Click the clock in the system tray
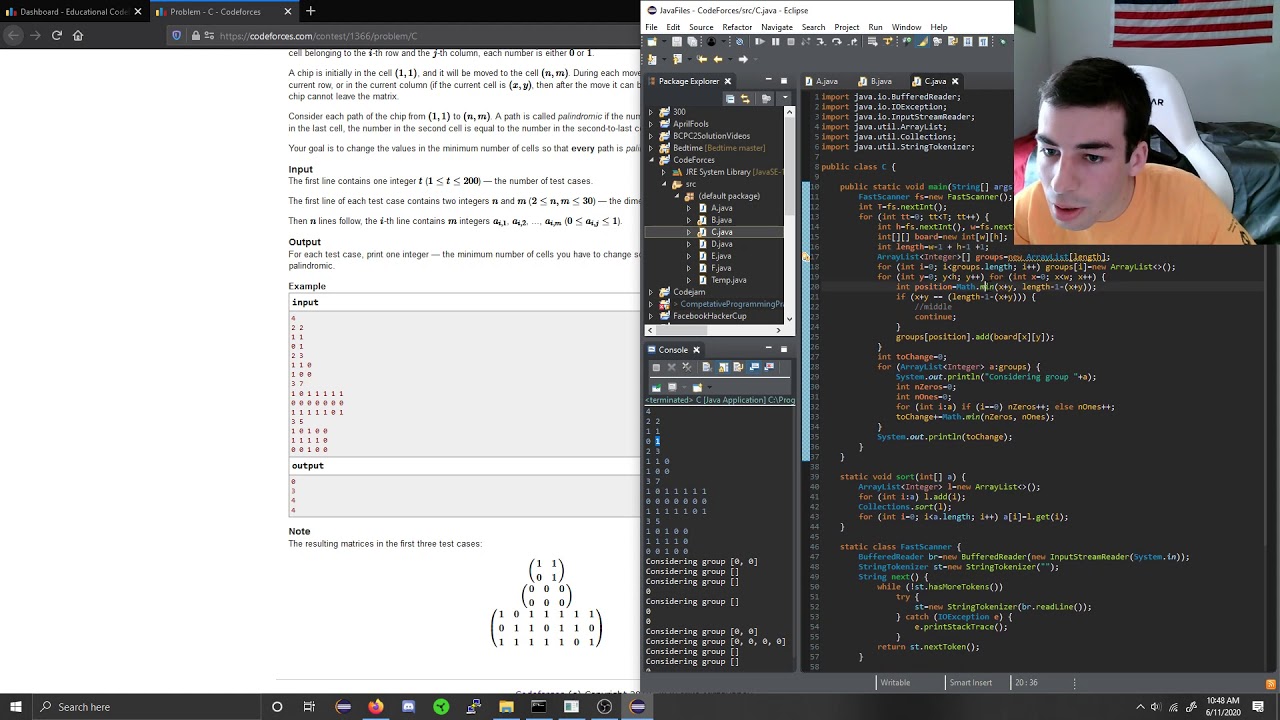The height and width of the screenshot is (720, 1280). click(x=1222, y=707)
